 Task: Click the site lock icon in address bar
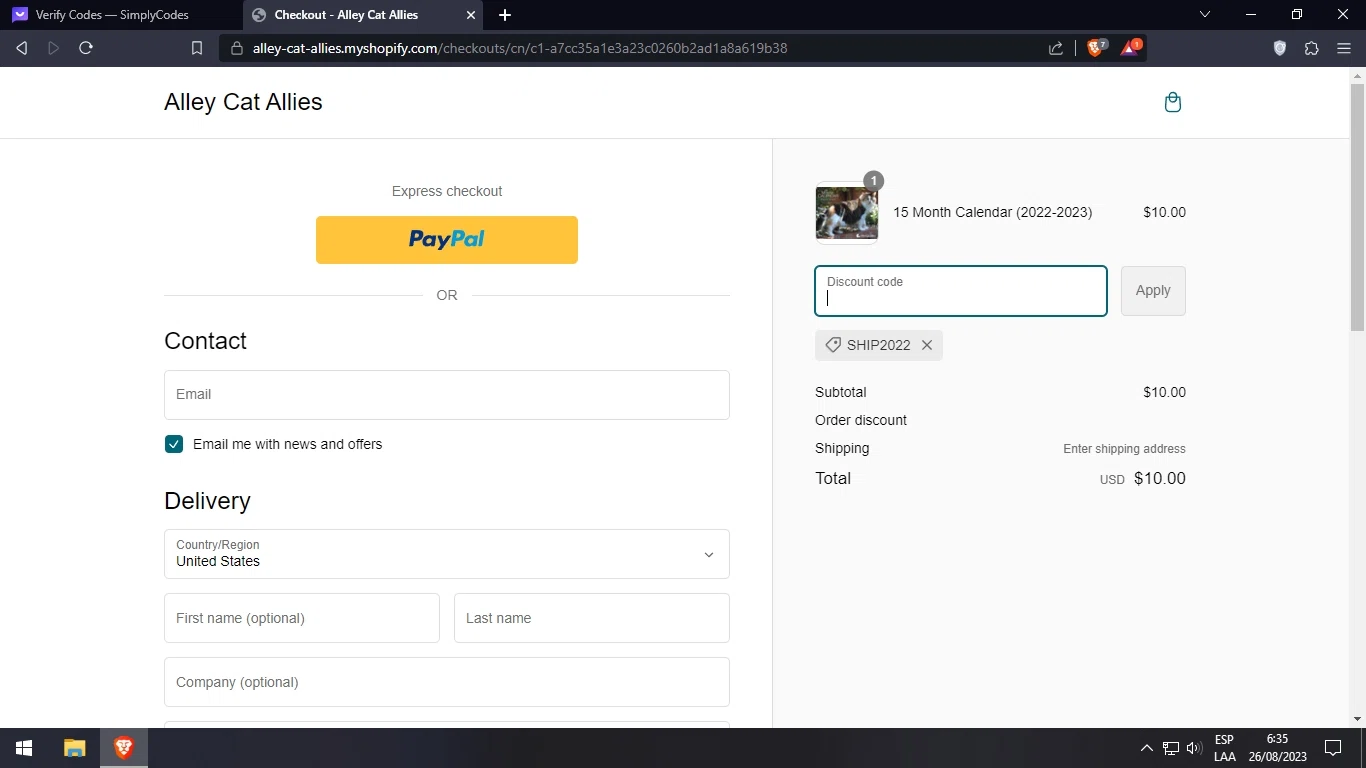click(237, 48)
